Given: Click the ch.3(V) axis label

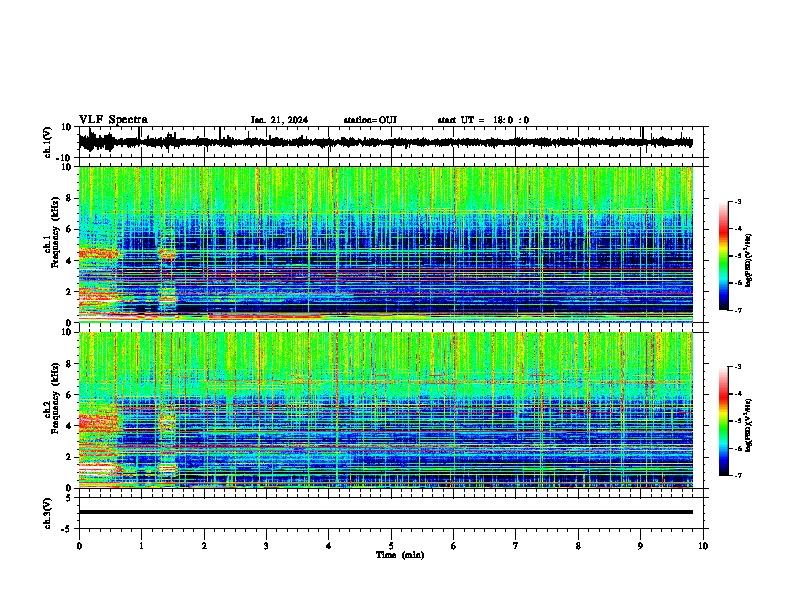Looking at the screenshot, I should pos(48,514).
